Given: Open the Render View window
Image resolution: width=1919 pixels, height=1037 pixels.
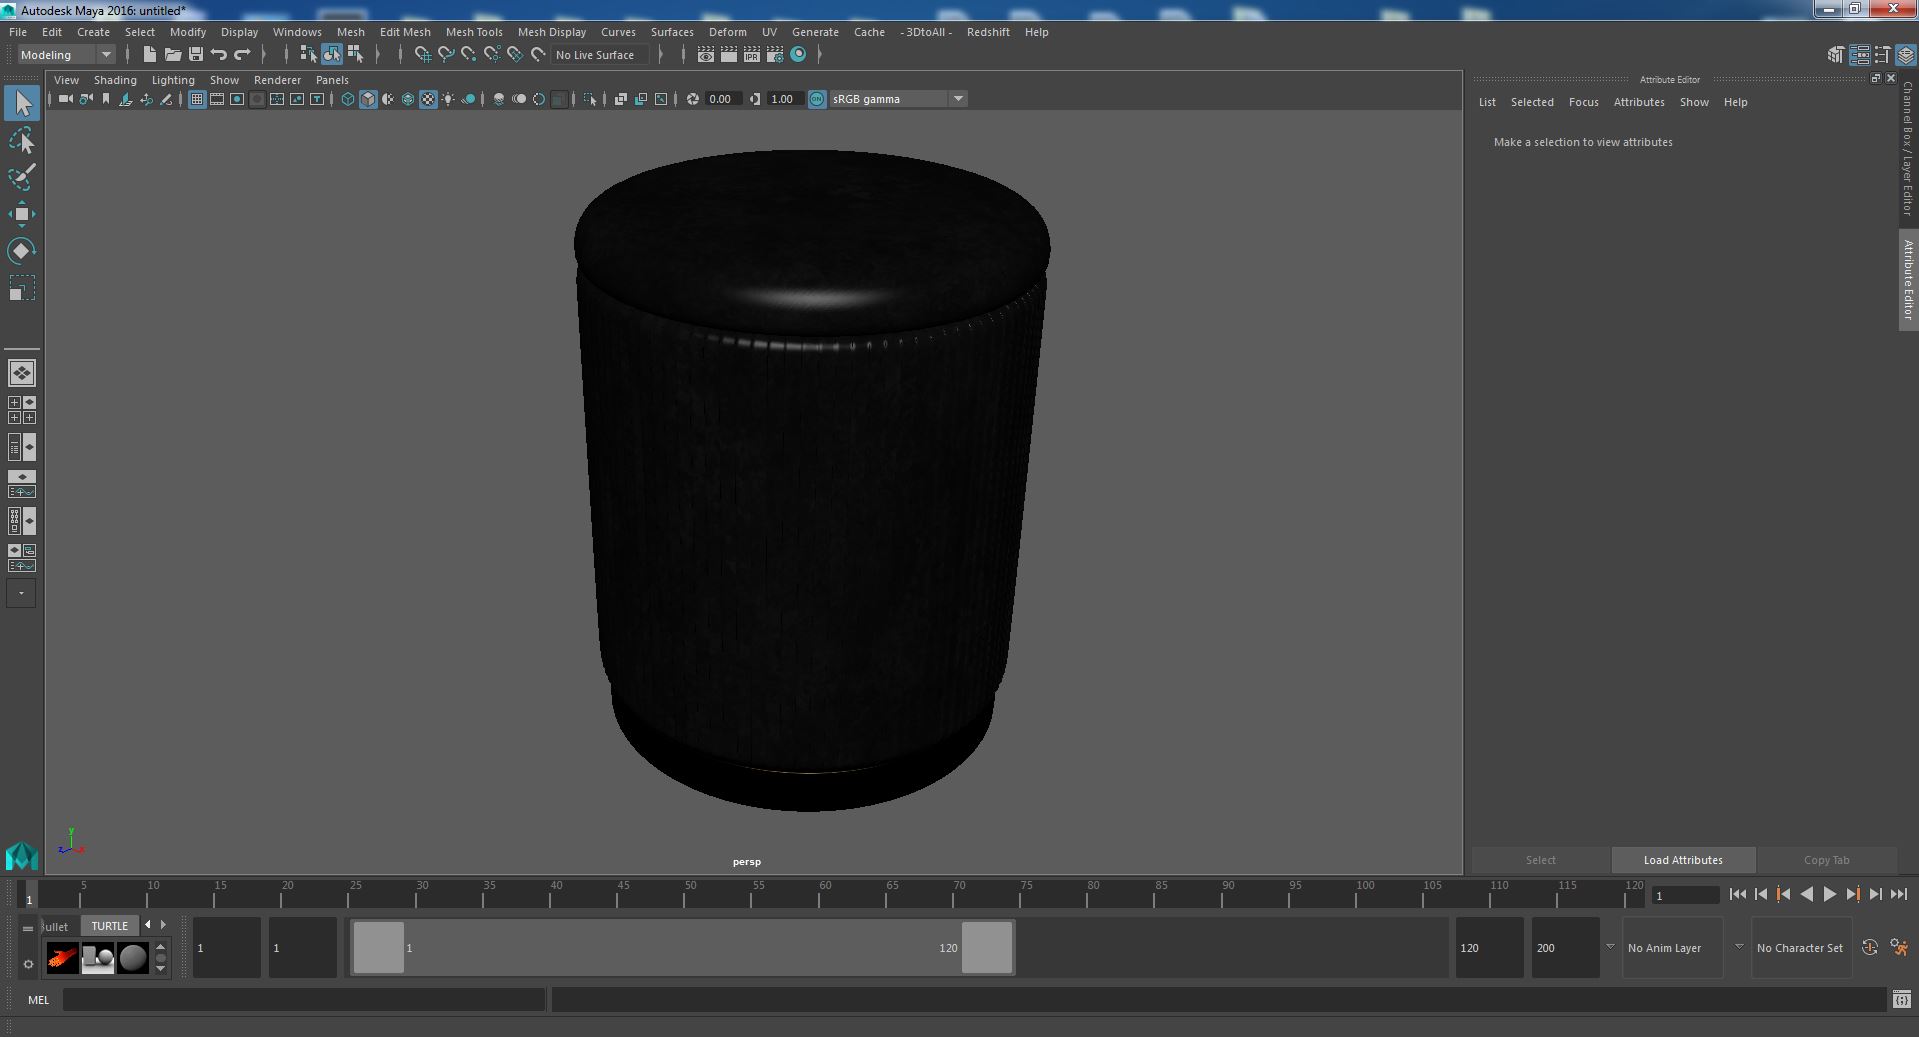Looking at the screenshot, I should (x=706, y=55).
